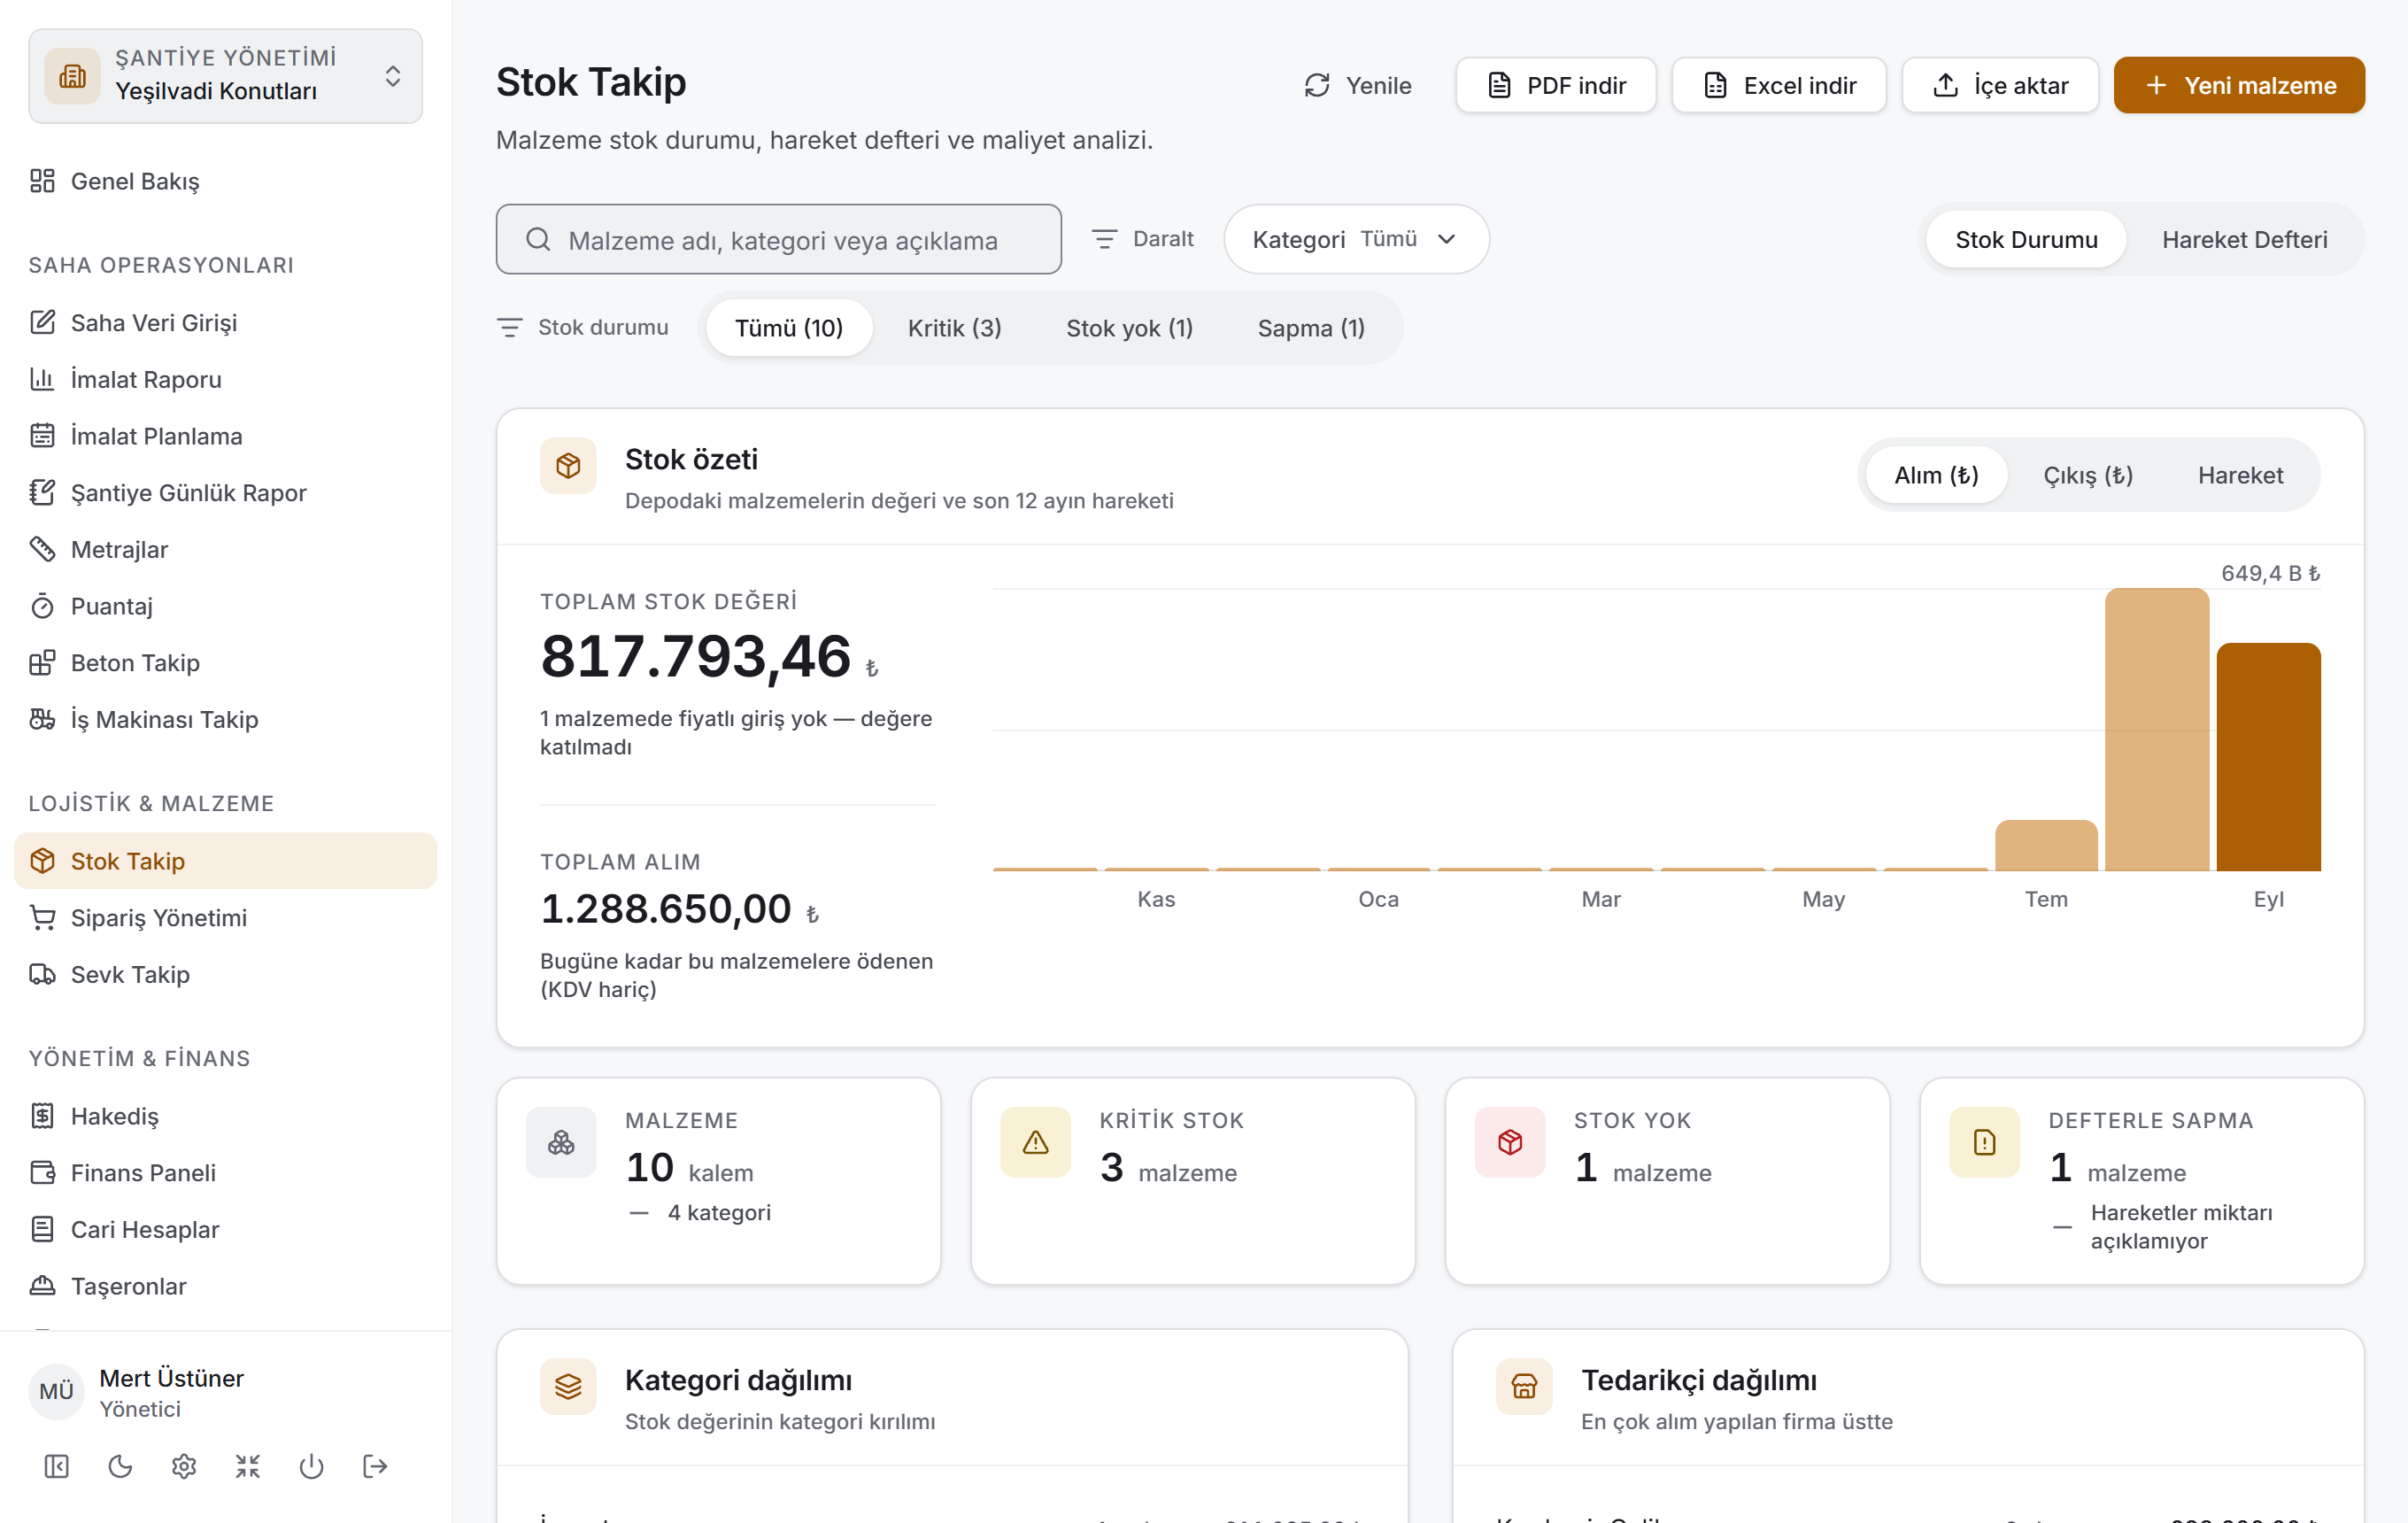The height and width of the screenshot is (1523, 2408).
Task: Log out using the exit icon
Action: pyautogui.click(x=375, y=1467)
